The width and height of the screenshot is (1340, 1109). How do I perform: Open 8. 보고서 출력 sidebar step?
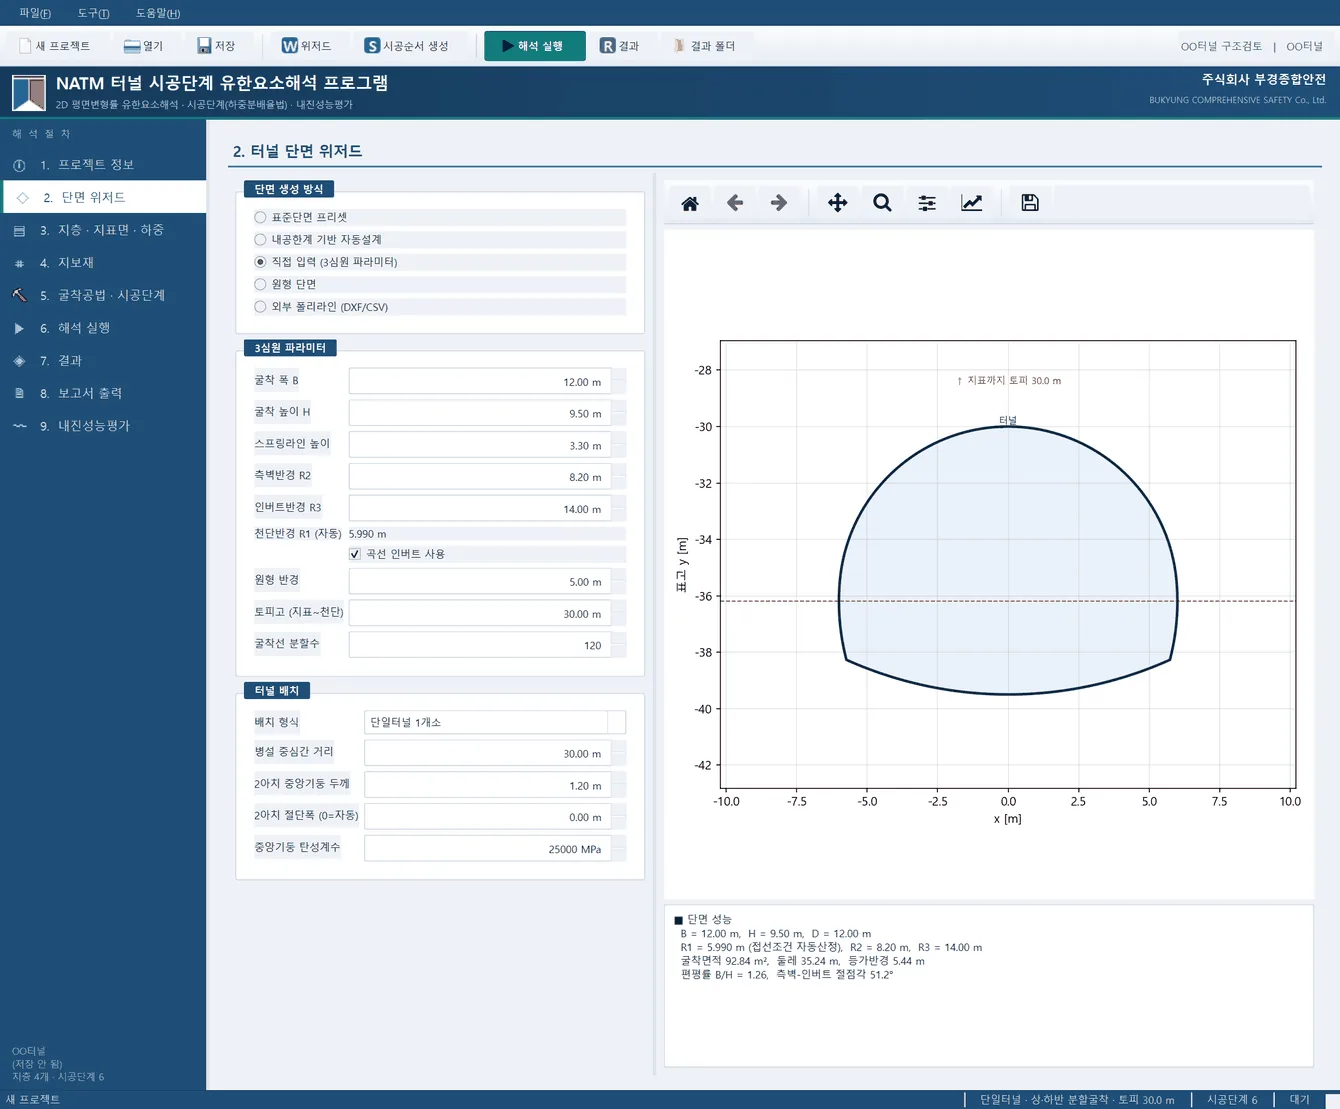(x=104, y=393)
